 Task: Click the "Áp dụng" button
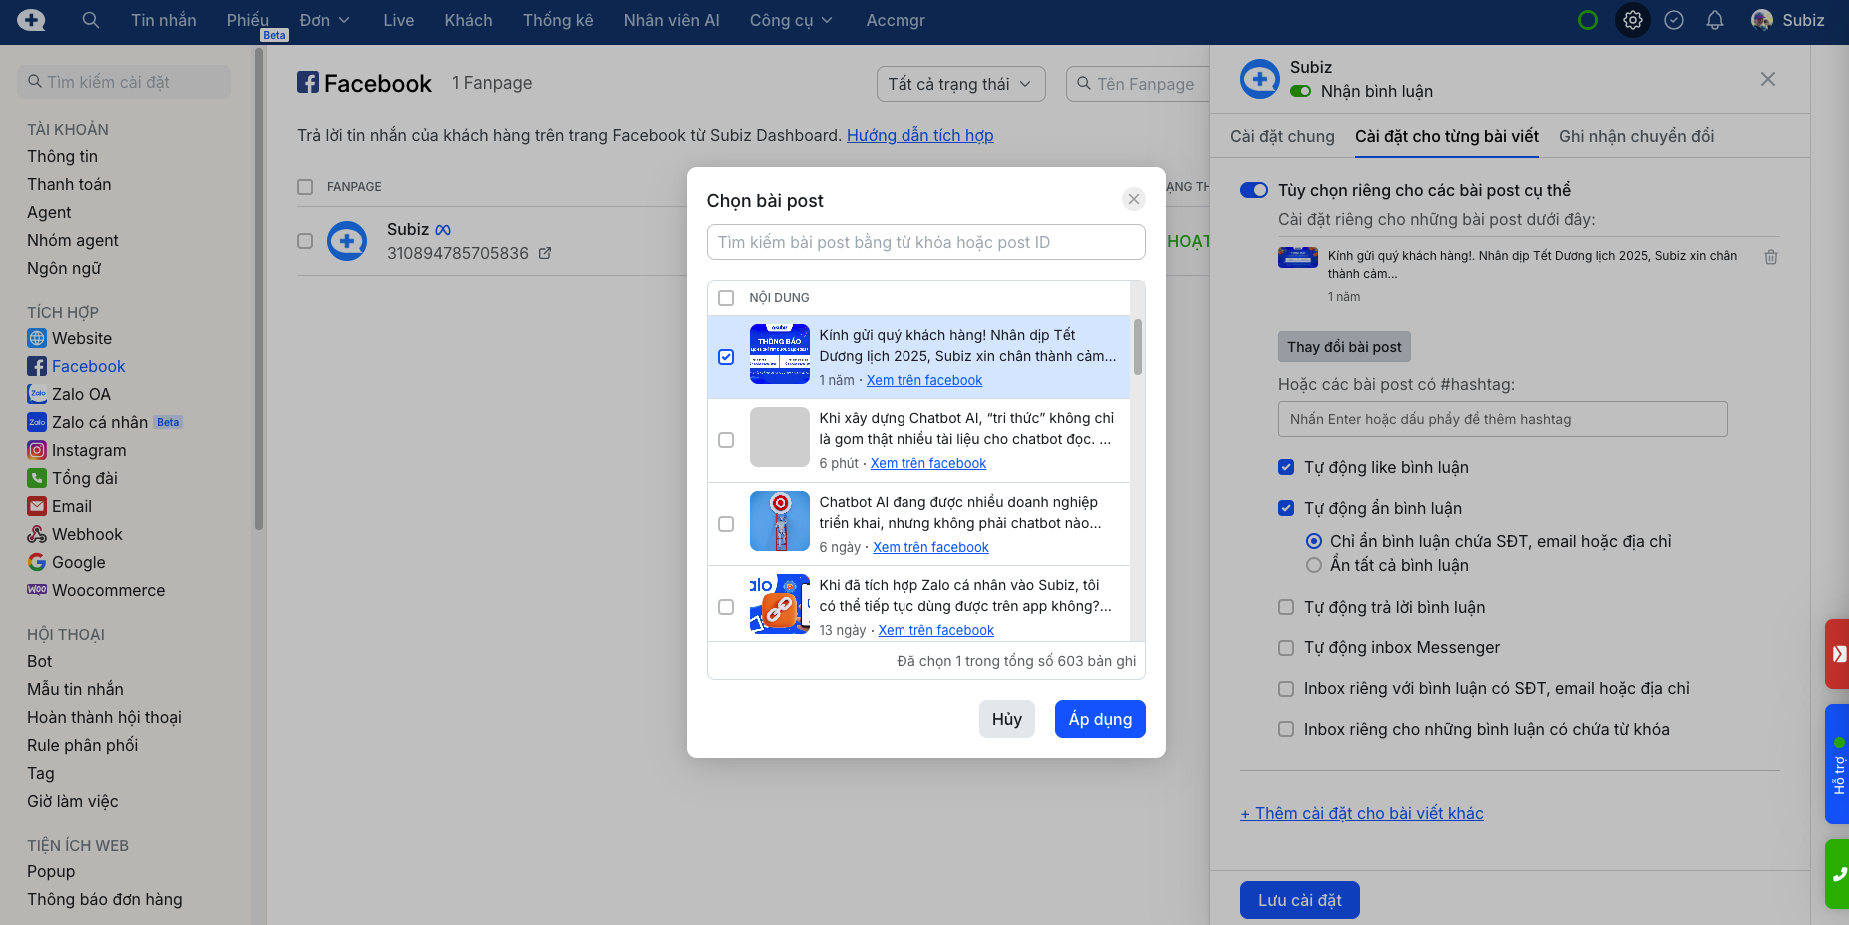[1099, 719]
